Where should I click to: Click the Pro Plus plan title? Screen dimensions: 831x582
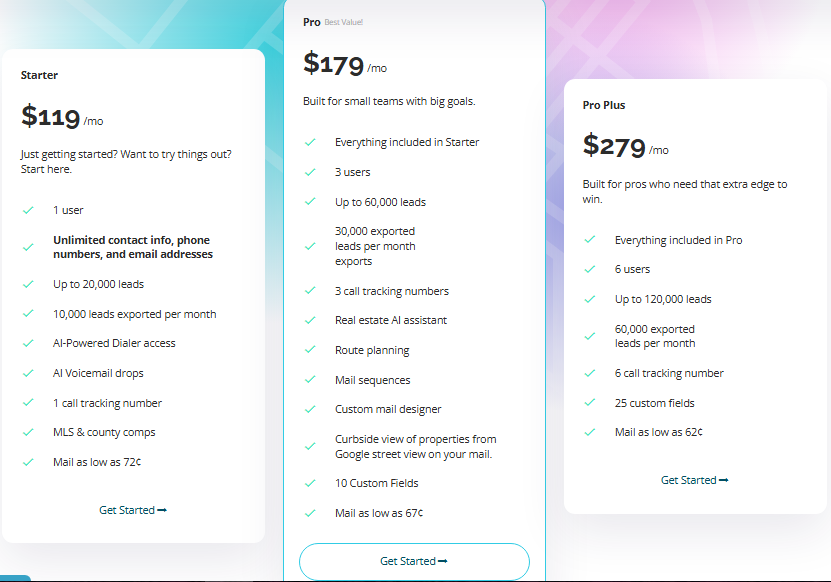[604, 105]
